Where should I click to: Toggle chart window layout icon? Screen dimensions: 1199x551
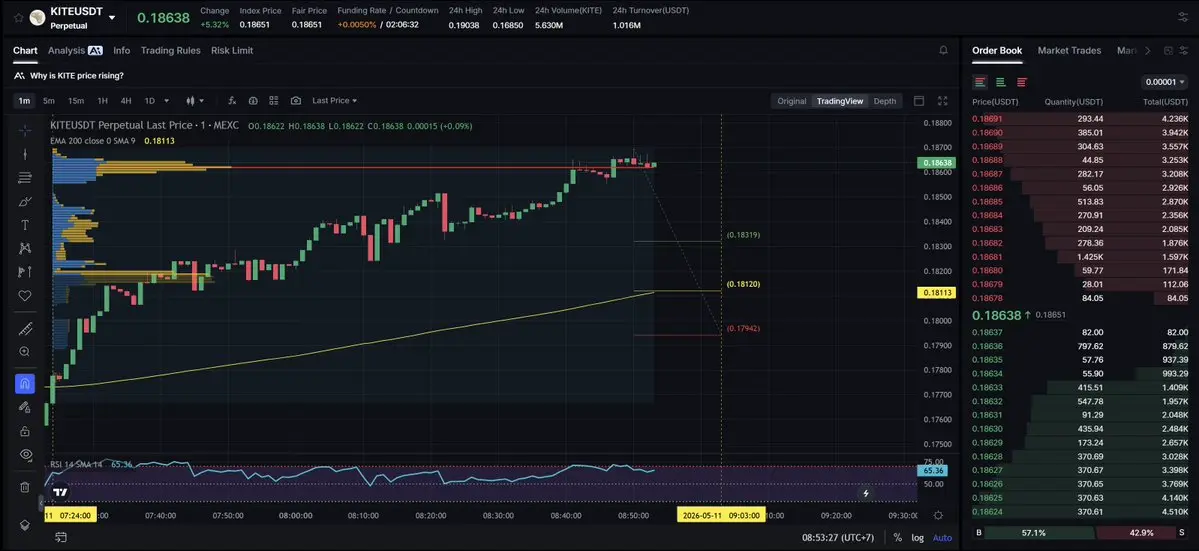tap(919, 101)
